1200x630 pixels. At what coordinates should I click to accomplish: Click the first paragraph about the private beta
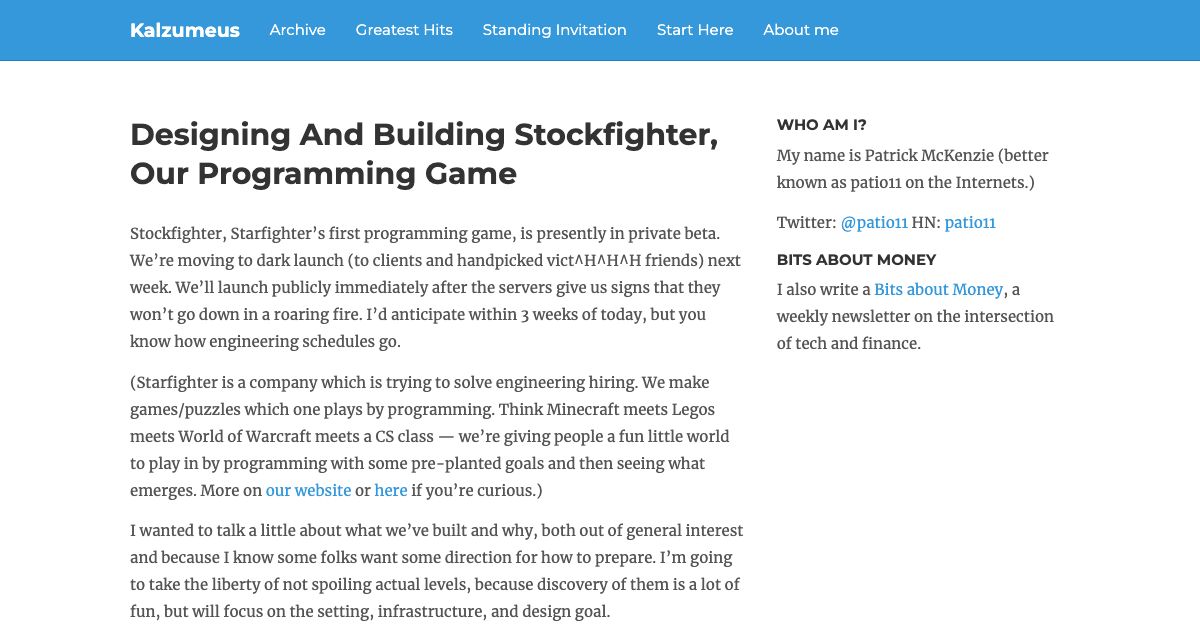(x=435, y=286)
